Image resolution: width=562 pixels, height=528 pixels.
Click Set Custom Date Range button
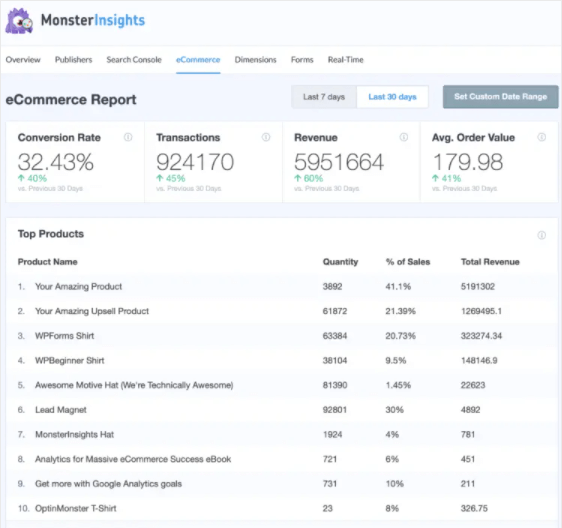tap(501, 97)
